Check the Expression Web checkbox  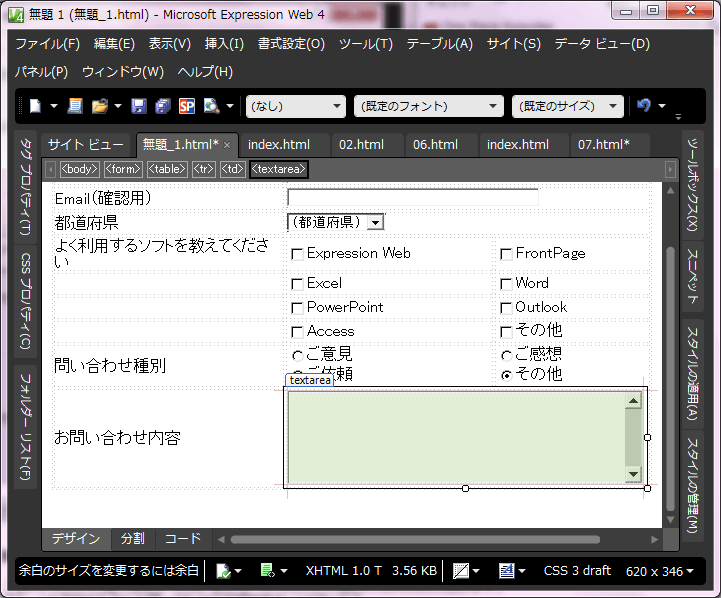(298, 254)
